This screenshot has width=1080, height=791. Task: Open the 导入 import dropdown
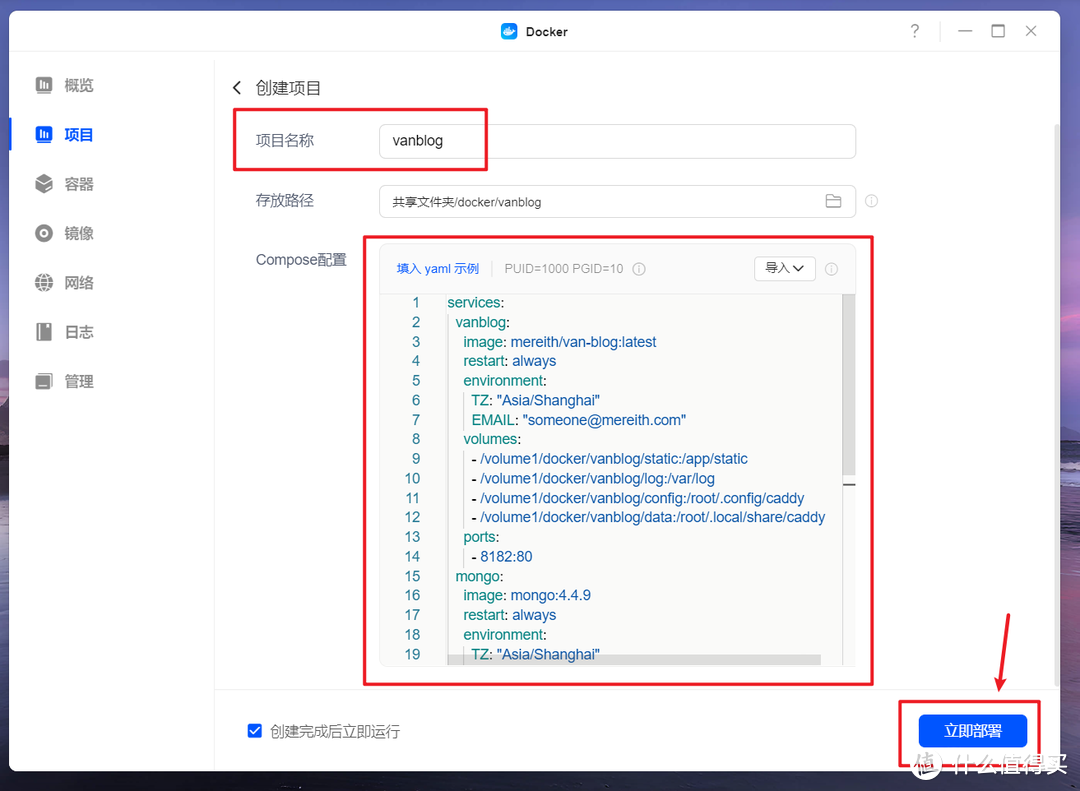click(x=784, y=268)
